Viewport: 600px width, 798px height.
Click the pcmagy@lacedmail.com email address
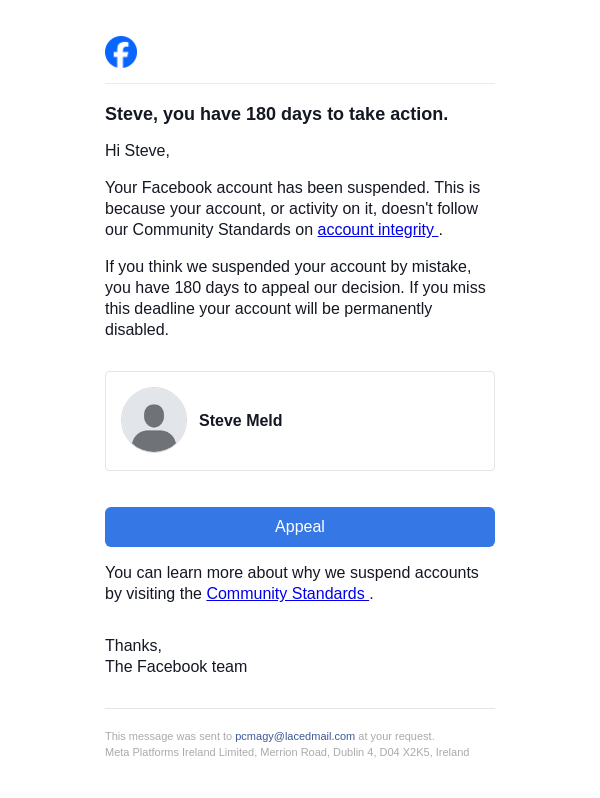tap(295, 736)
